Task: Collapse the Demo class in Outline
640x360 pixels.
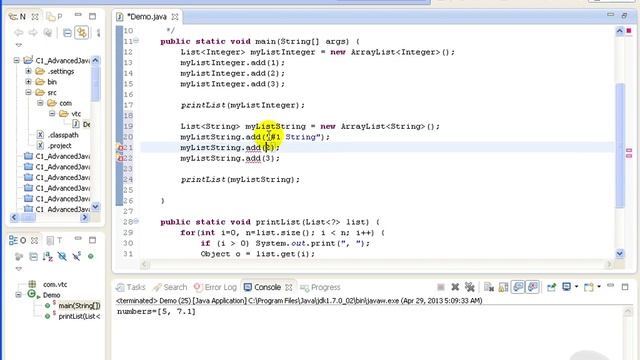Action: click(18, 295)
